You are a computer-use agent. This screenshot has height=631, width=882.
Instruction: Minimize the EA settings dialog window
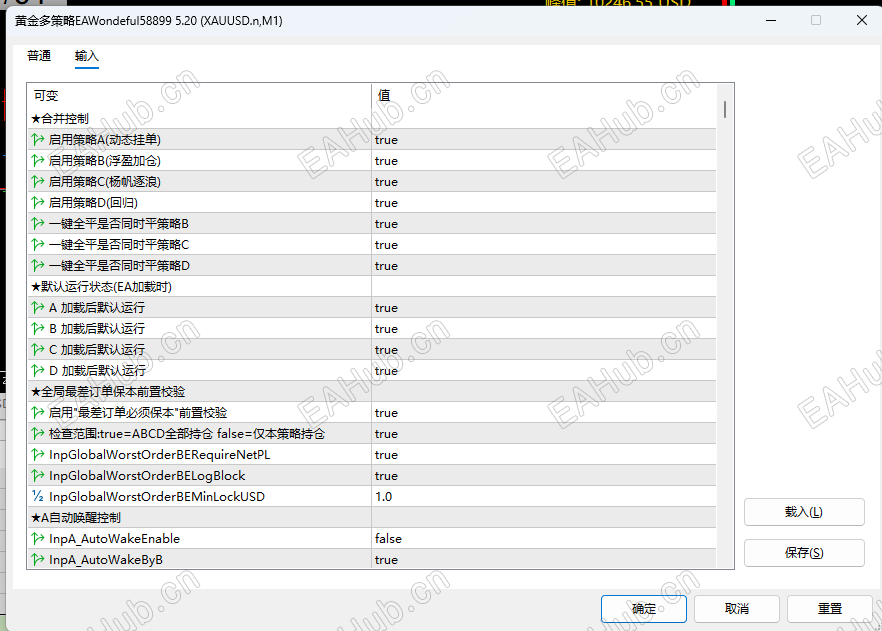point(771,20)
